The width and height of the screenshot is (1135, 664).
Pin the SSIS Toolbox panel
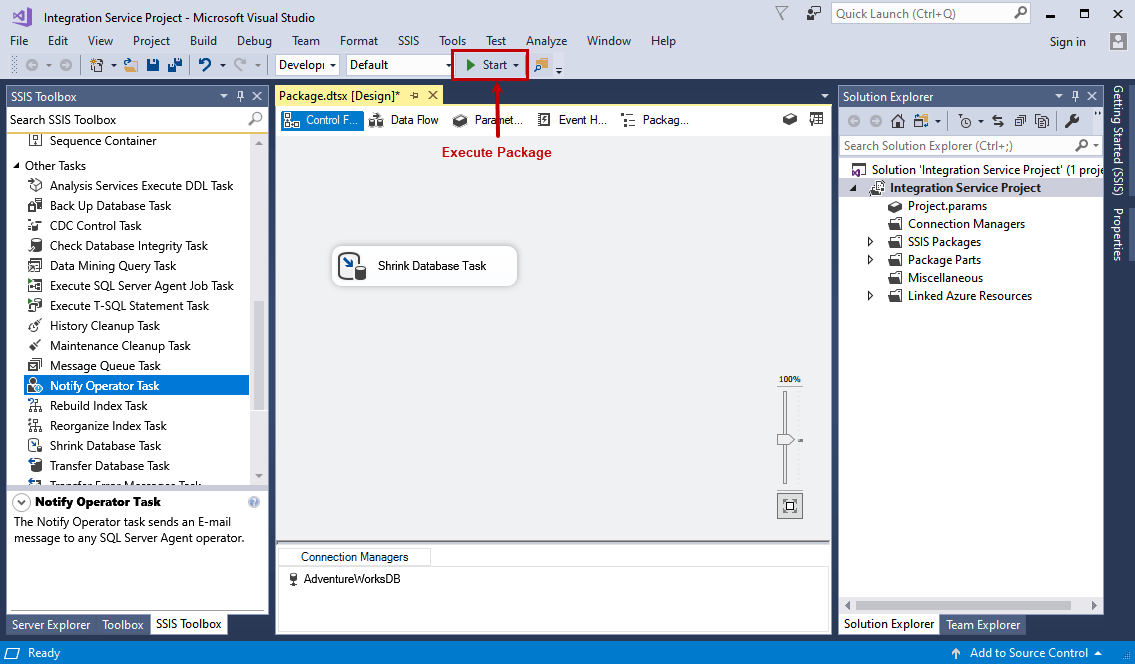click(x=240, y=96)
